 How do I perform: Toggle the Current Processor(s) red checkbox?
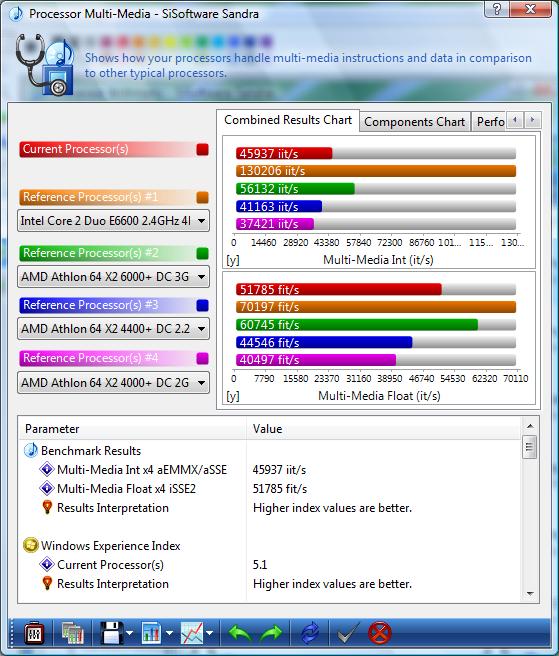[203, 150]
